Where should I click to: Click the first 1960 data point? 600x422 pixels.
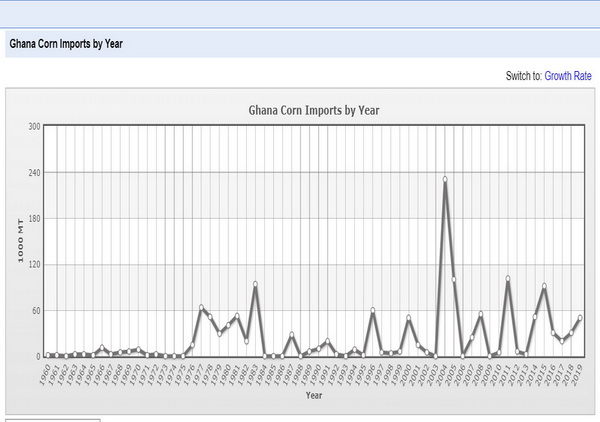[48, 356]
